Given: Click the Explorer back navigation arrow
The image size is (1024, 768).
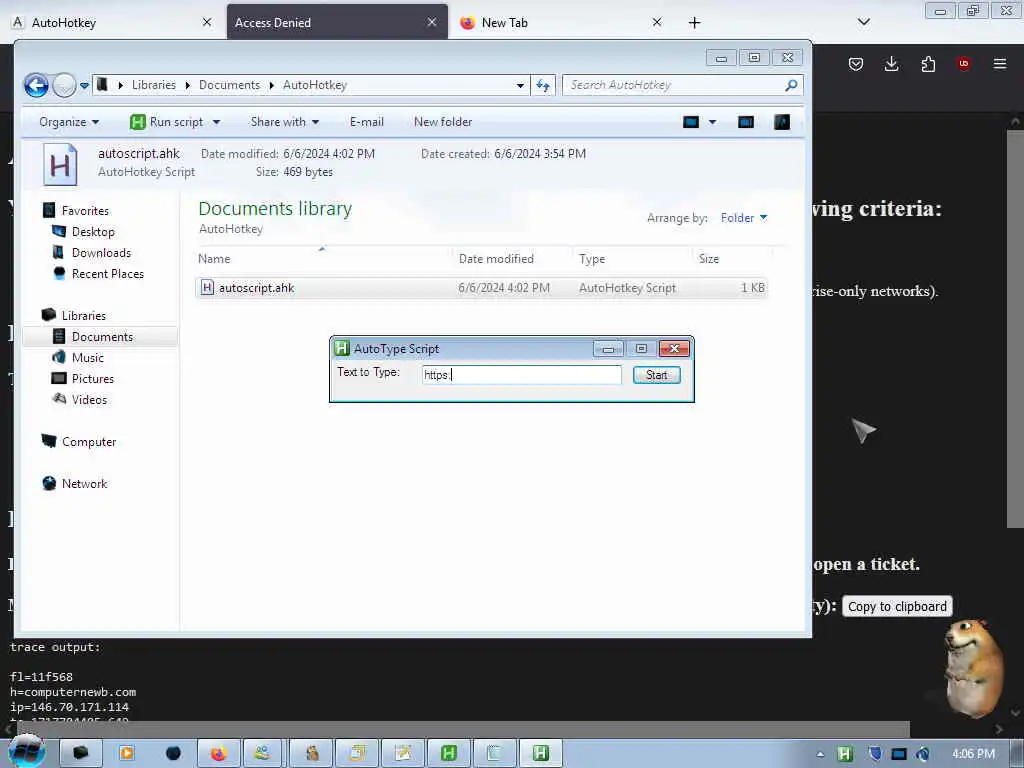Looking at the screenshot, I should (x=36, y=86).
